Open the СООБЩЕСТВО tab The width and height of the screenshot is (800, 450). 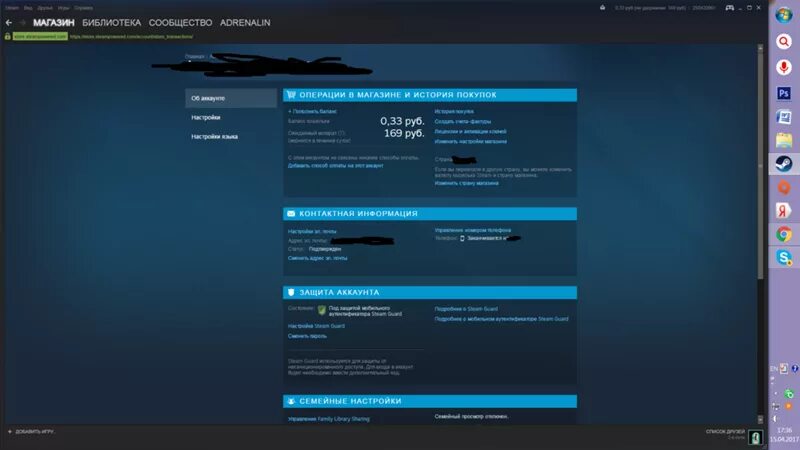point(181,22)
